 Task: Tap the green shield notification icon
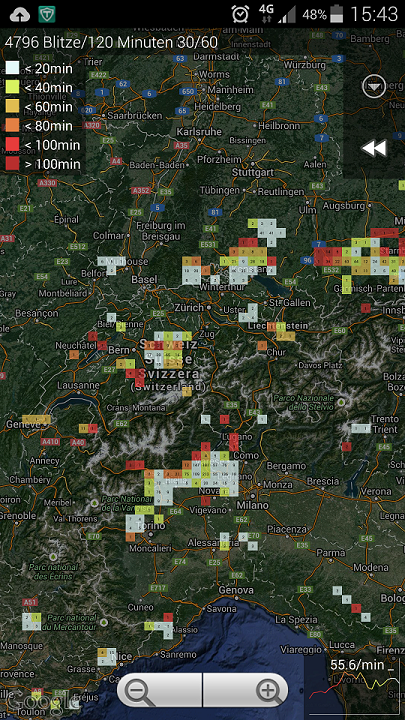[47, 14]
